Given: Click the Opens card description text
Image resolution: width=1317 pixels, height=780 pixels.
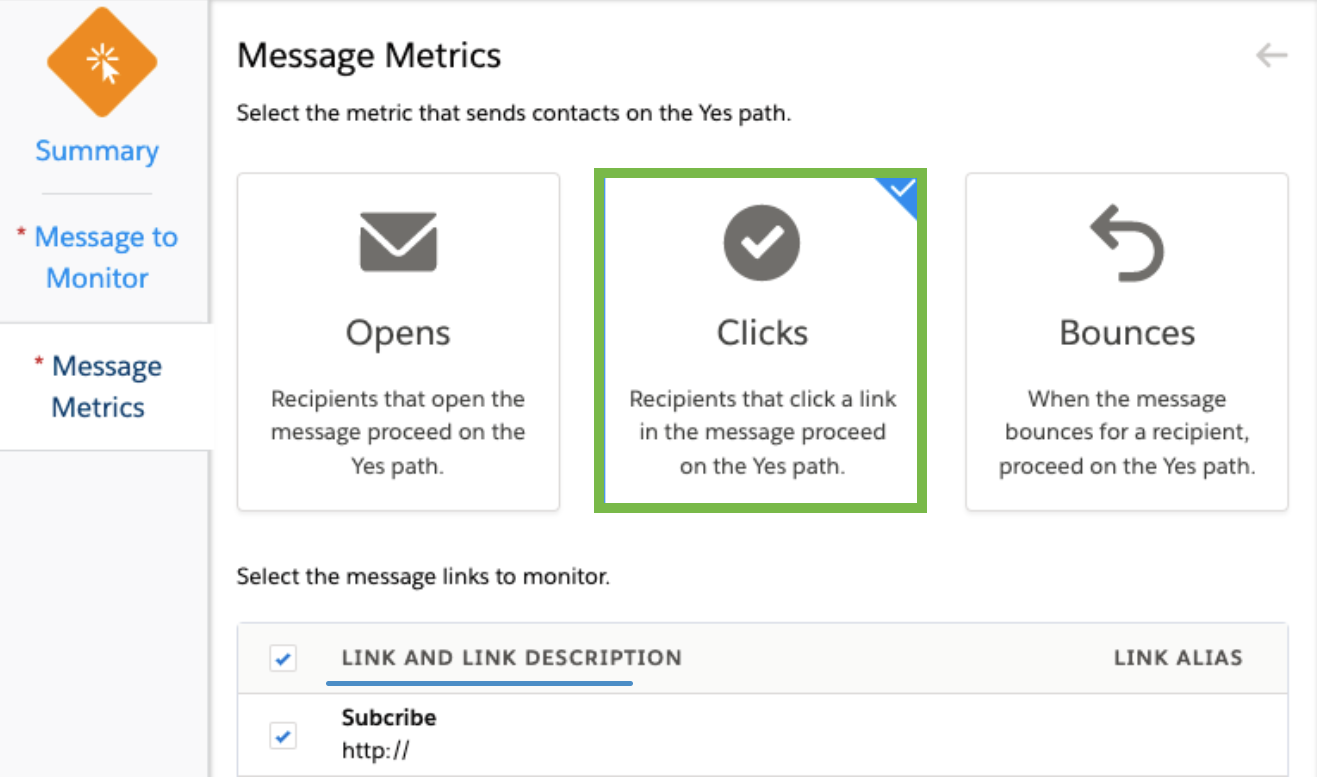Looking at the screenshot, I should [x=398, y=432].
